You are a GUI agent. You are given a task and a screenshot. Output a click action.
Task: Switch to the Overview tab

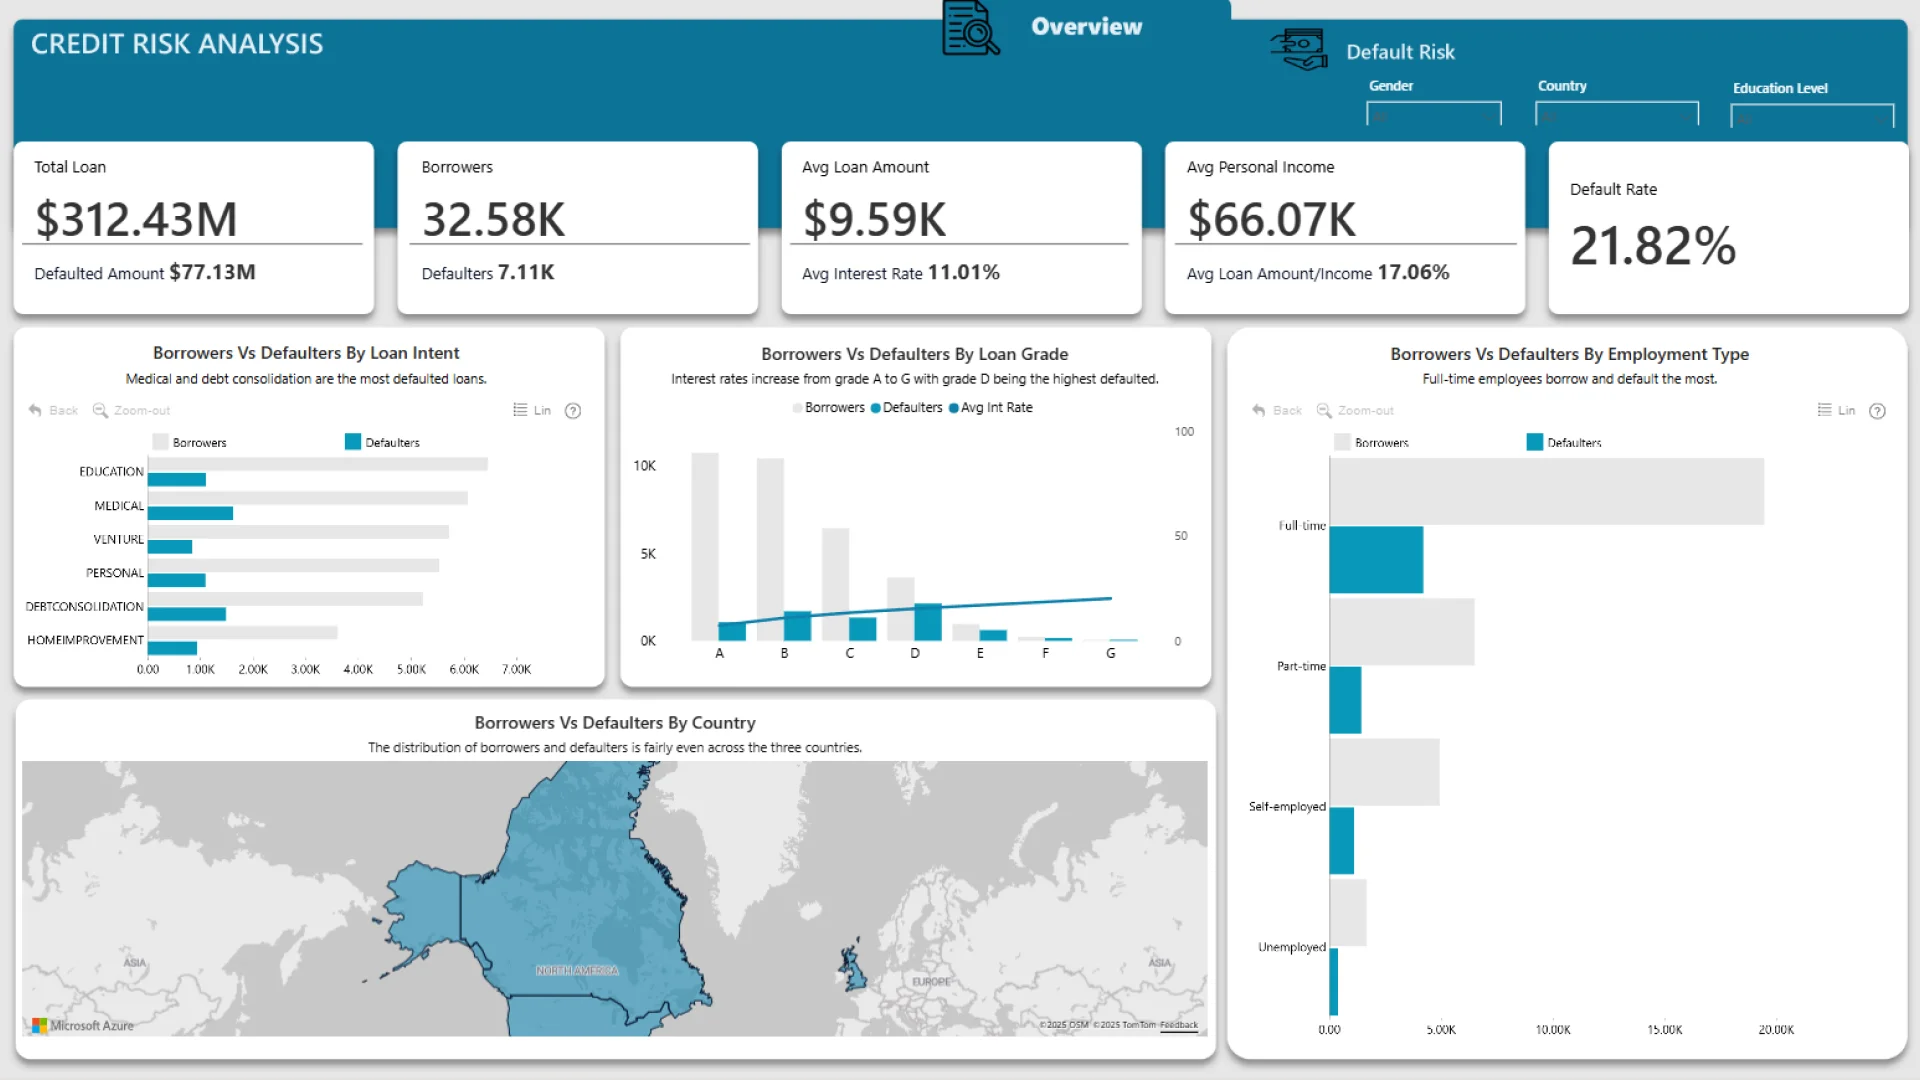click(1086, 27)
